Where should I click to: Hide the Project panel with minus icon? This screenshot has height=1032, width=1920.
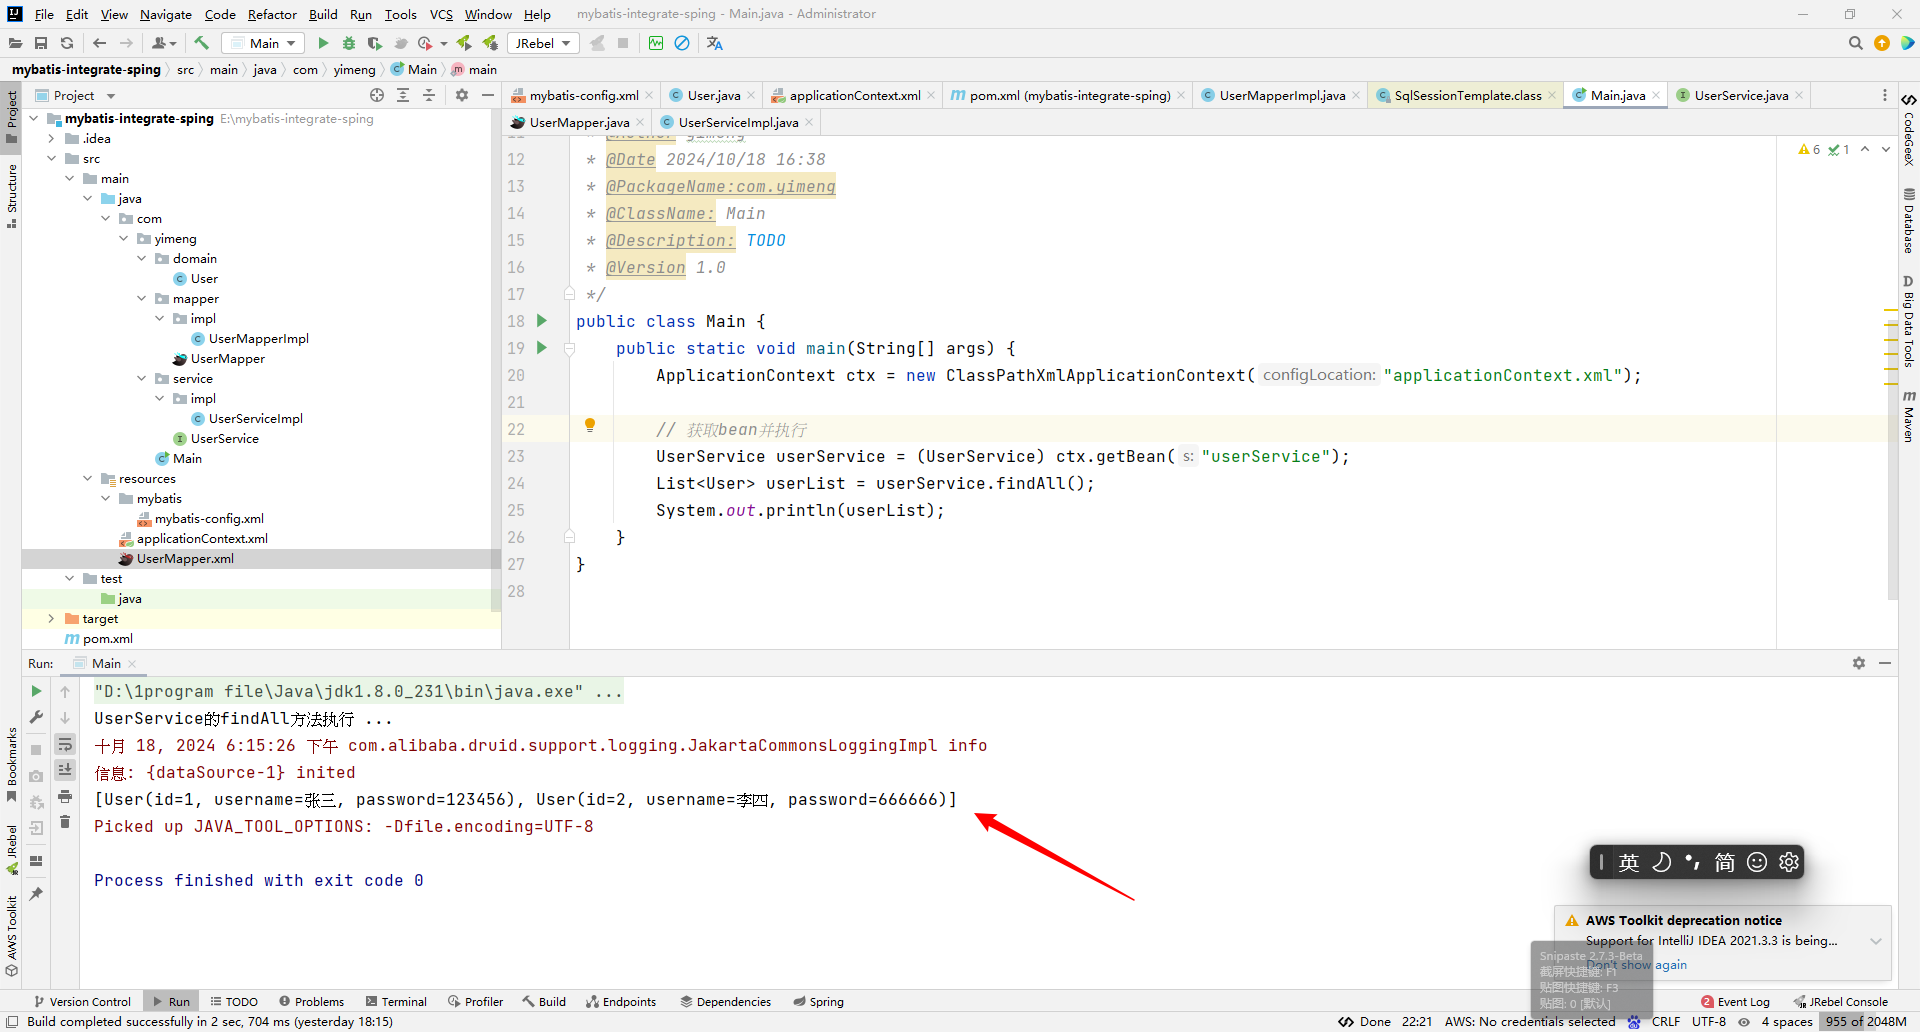(x=488, y=95)
